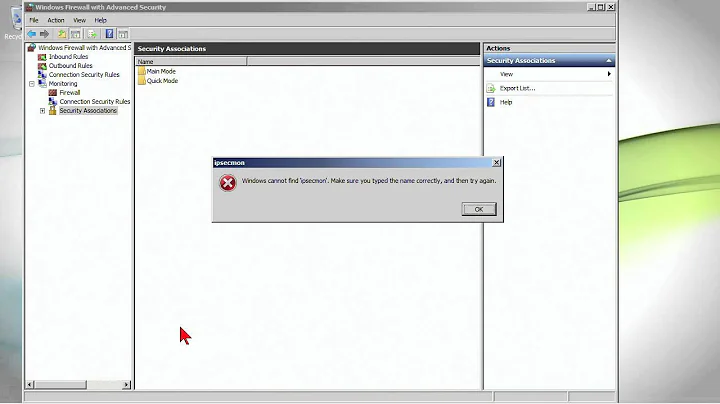Viewport: 720px width, 404px height.
Task: Select Inbound Rules in the tree
Action: click(68, 57)
